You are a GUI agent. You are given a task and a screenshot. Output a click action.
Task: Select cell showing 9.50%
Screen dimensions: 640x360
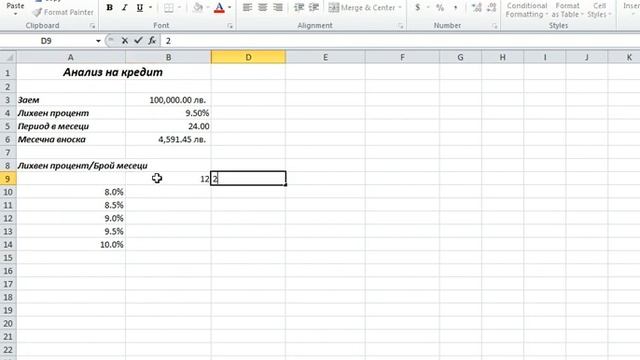coord(168,113)
